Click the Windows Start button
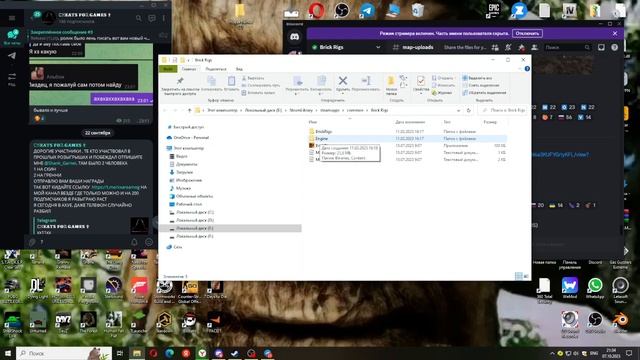640x360 pixels. point(7,353)
